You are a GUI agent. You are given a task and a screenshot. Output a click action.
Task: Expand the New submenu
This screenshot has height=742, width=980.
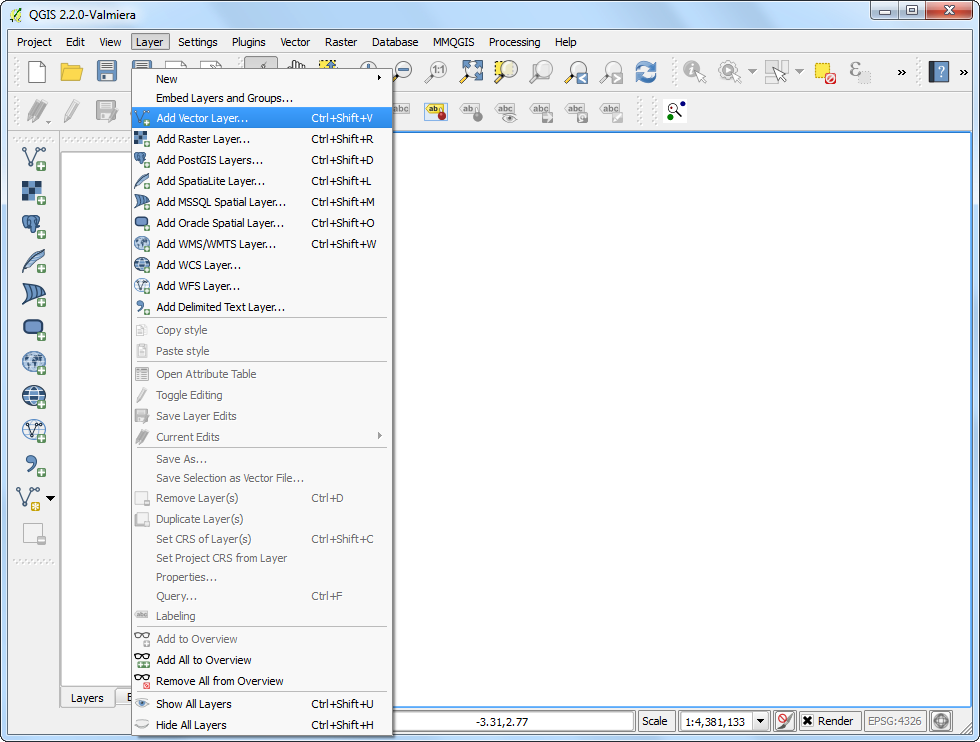262,79
